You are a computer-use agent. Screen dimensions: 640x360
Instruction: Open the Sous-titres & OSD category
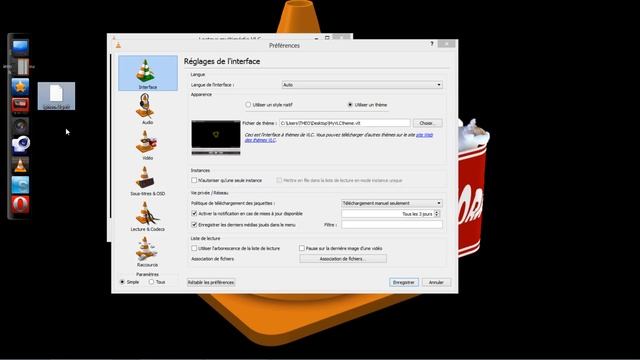[148, 180]
